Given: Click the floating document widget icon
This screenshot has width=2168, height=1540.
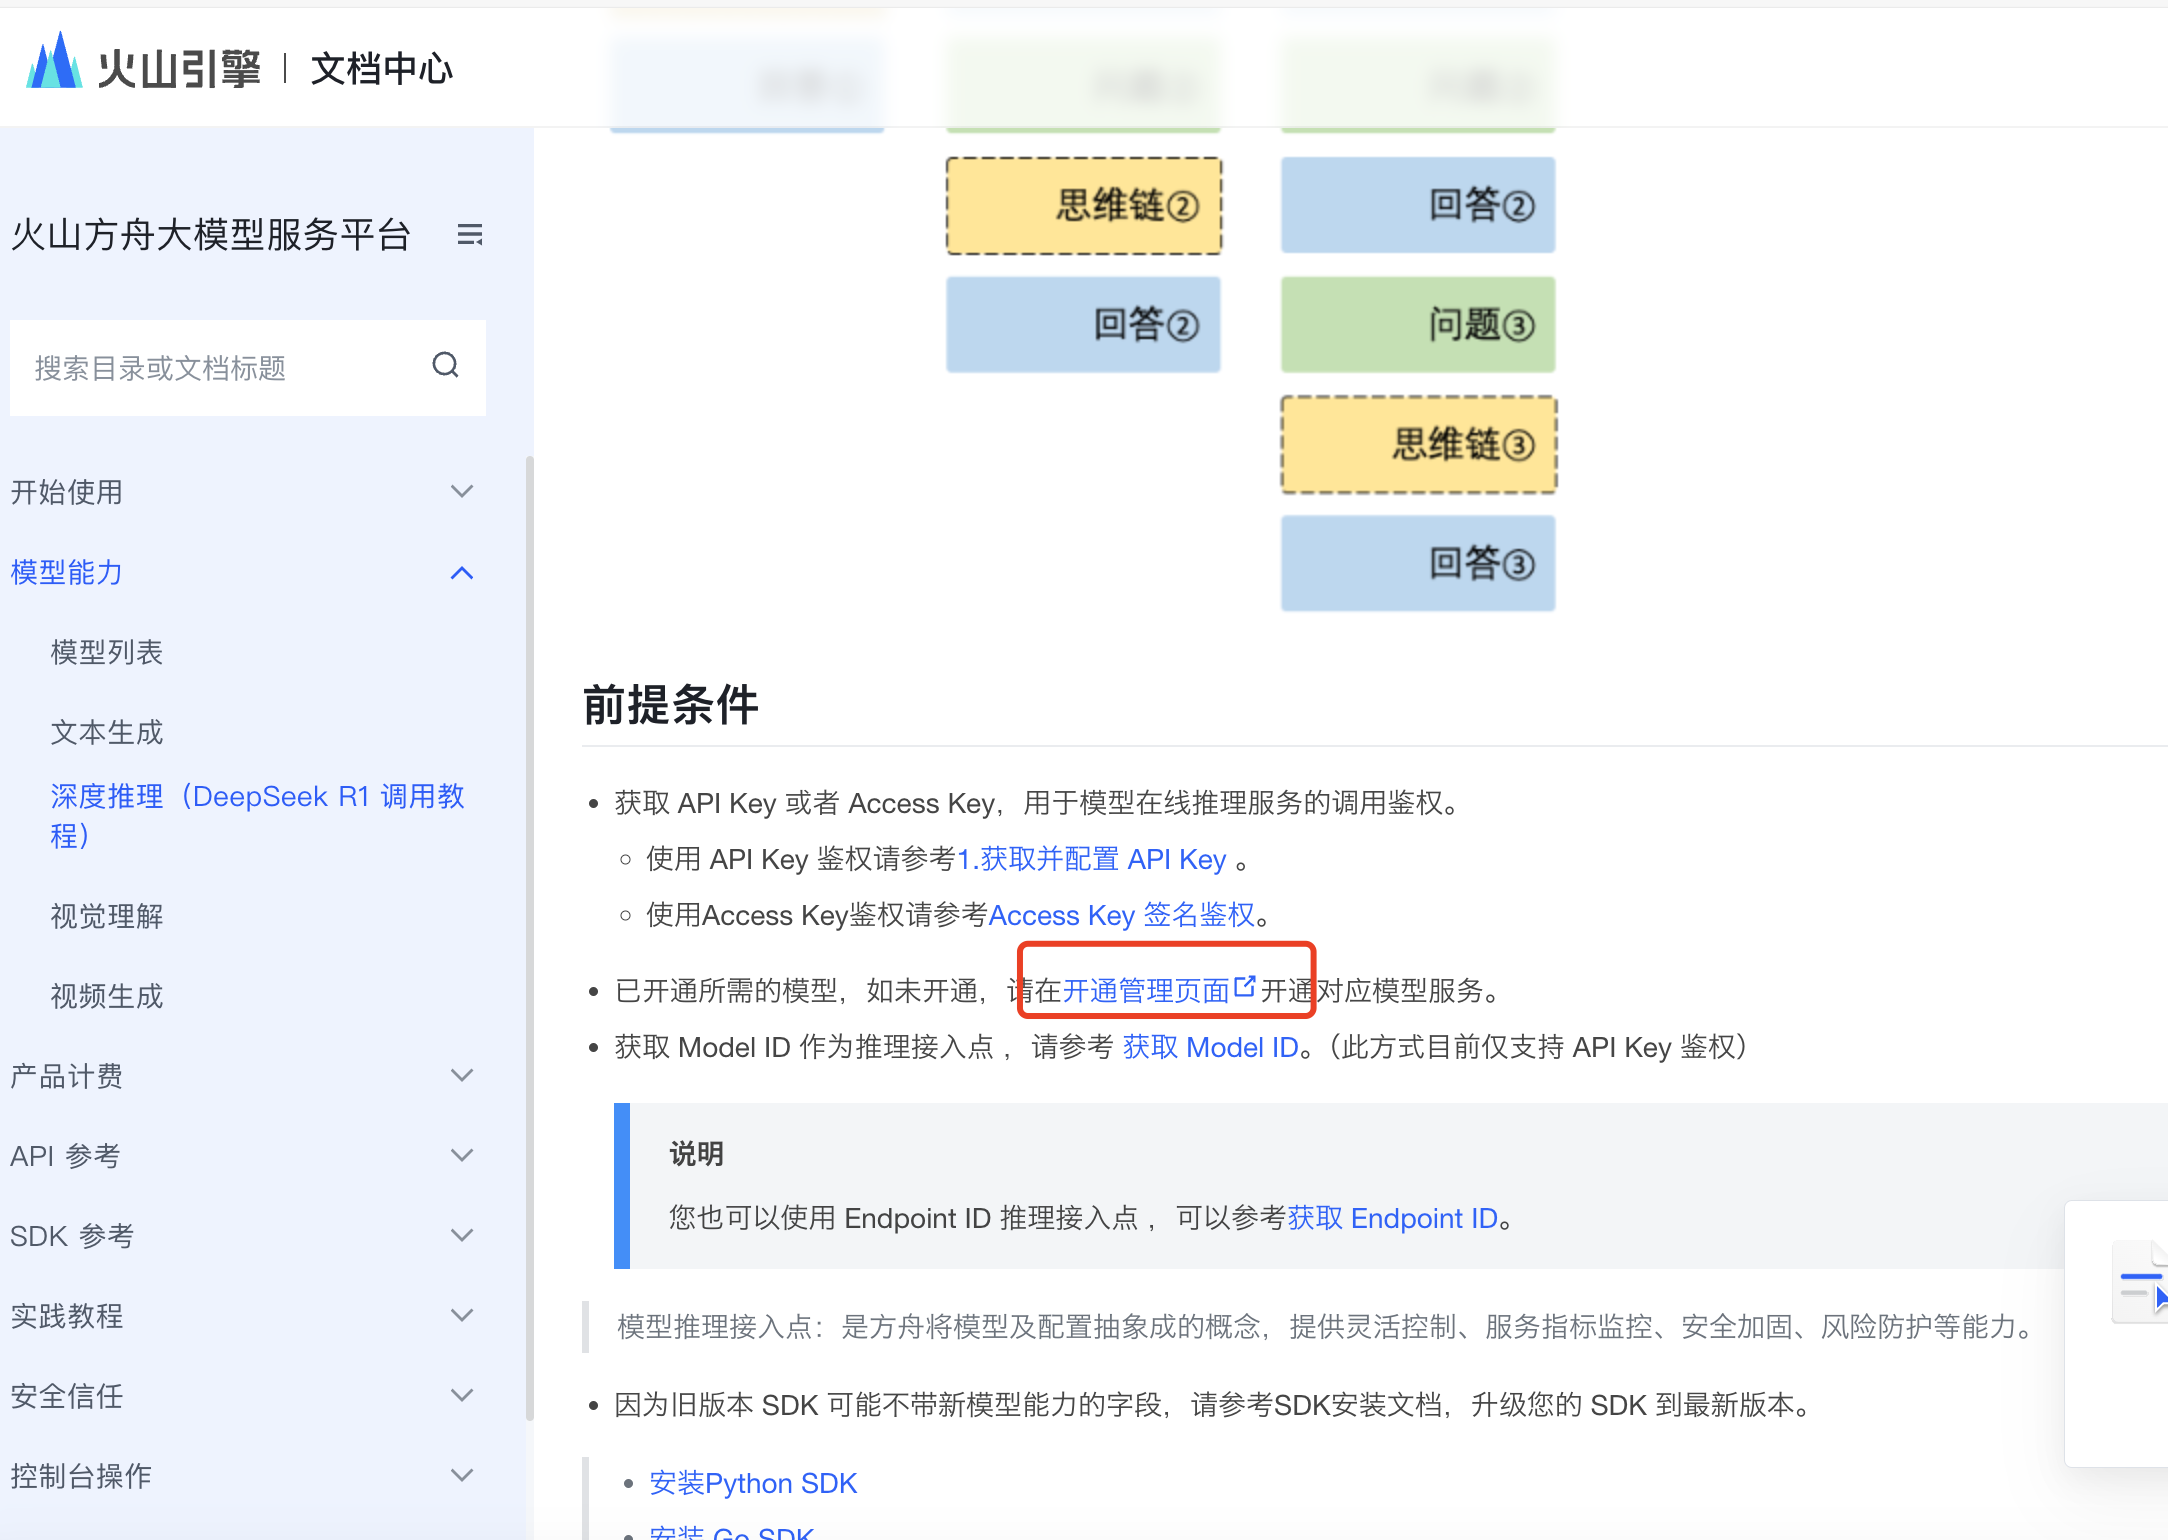Looking at the screenshot, I should tap(2140, 1282).
